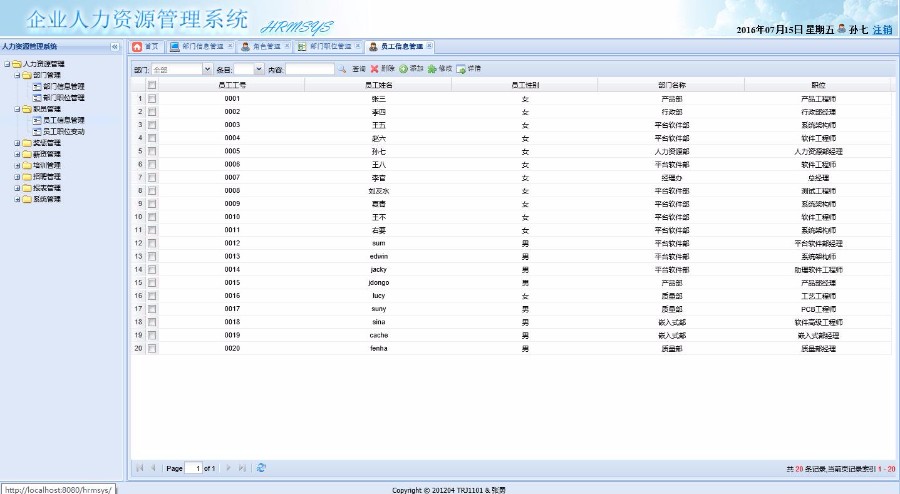Collapse the left navigation panel with double-arrow icon
This screenshot has width=900, height=494.
pos(114,46)
